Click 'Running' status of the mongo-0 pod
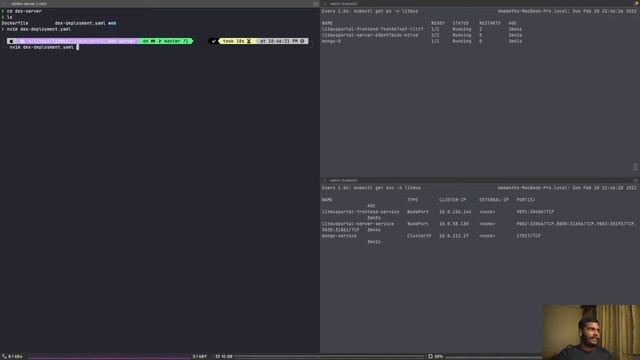The width and height of the screenshot is (640, 360). (462, 41)
